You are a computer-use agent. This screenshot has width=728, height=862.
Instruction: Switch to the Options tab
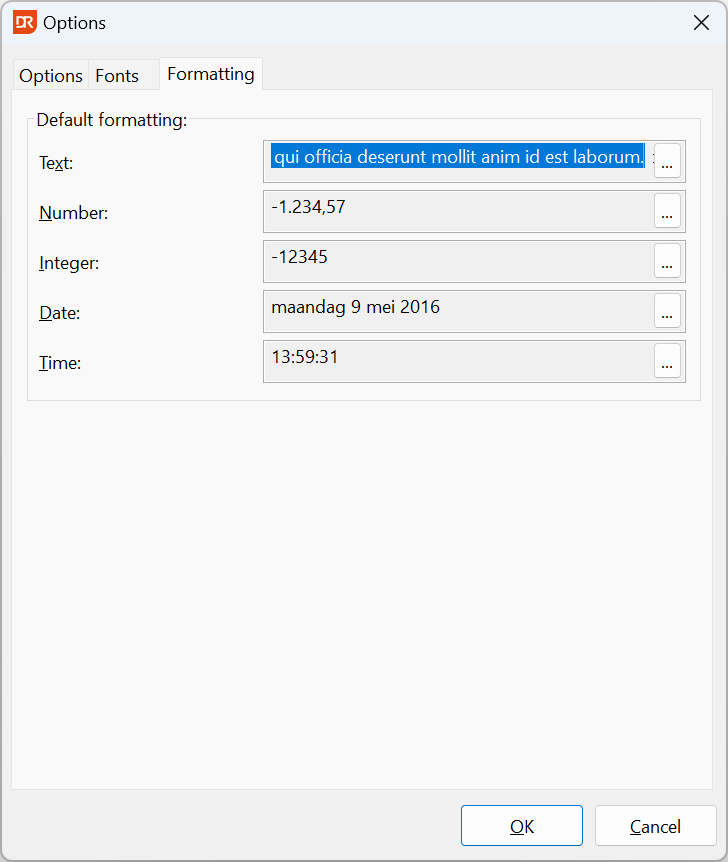51,75
